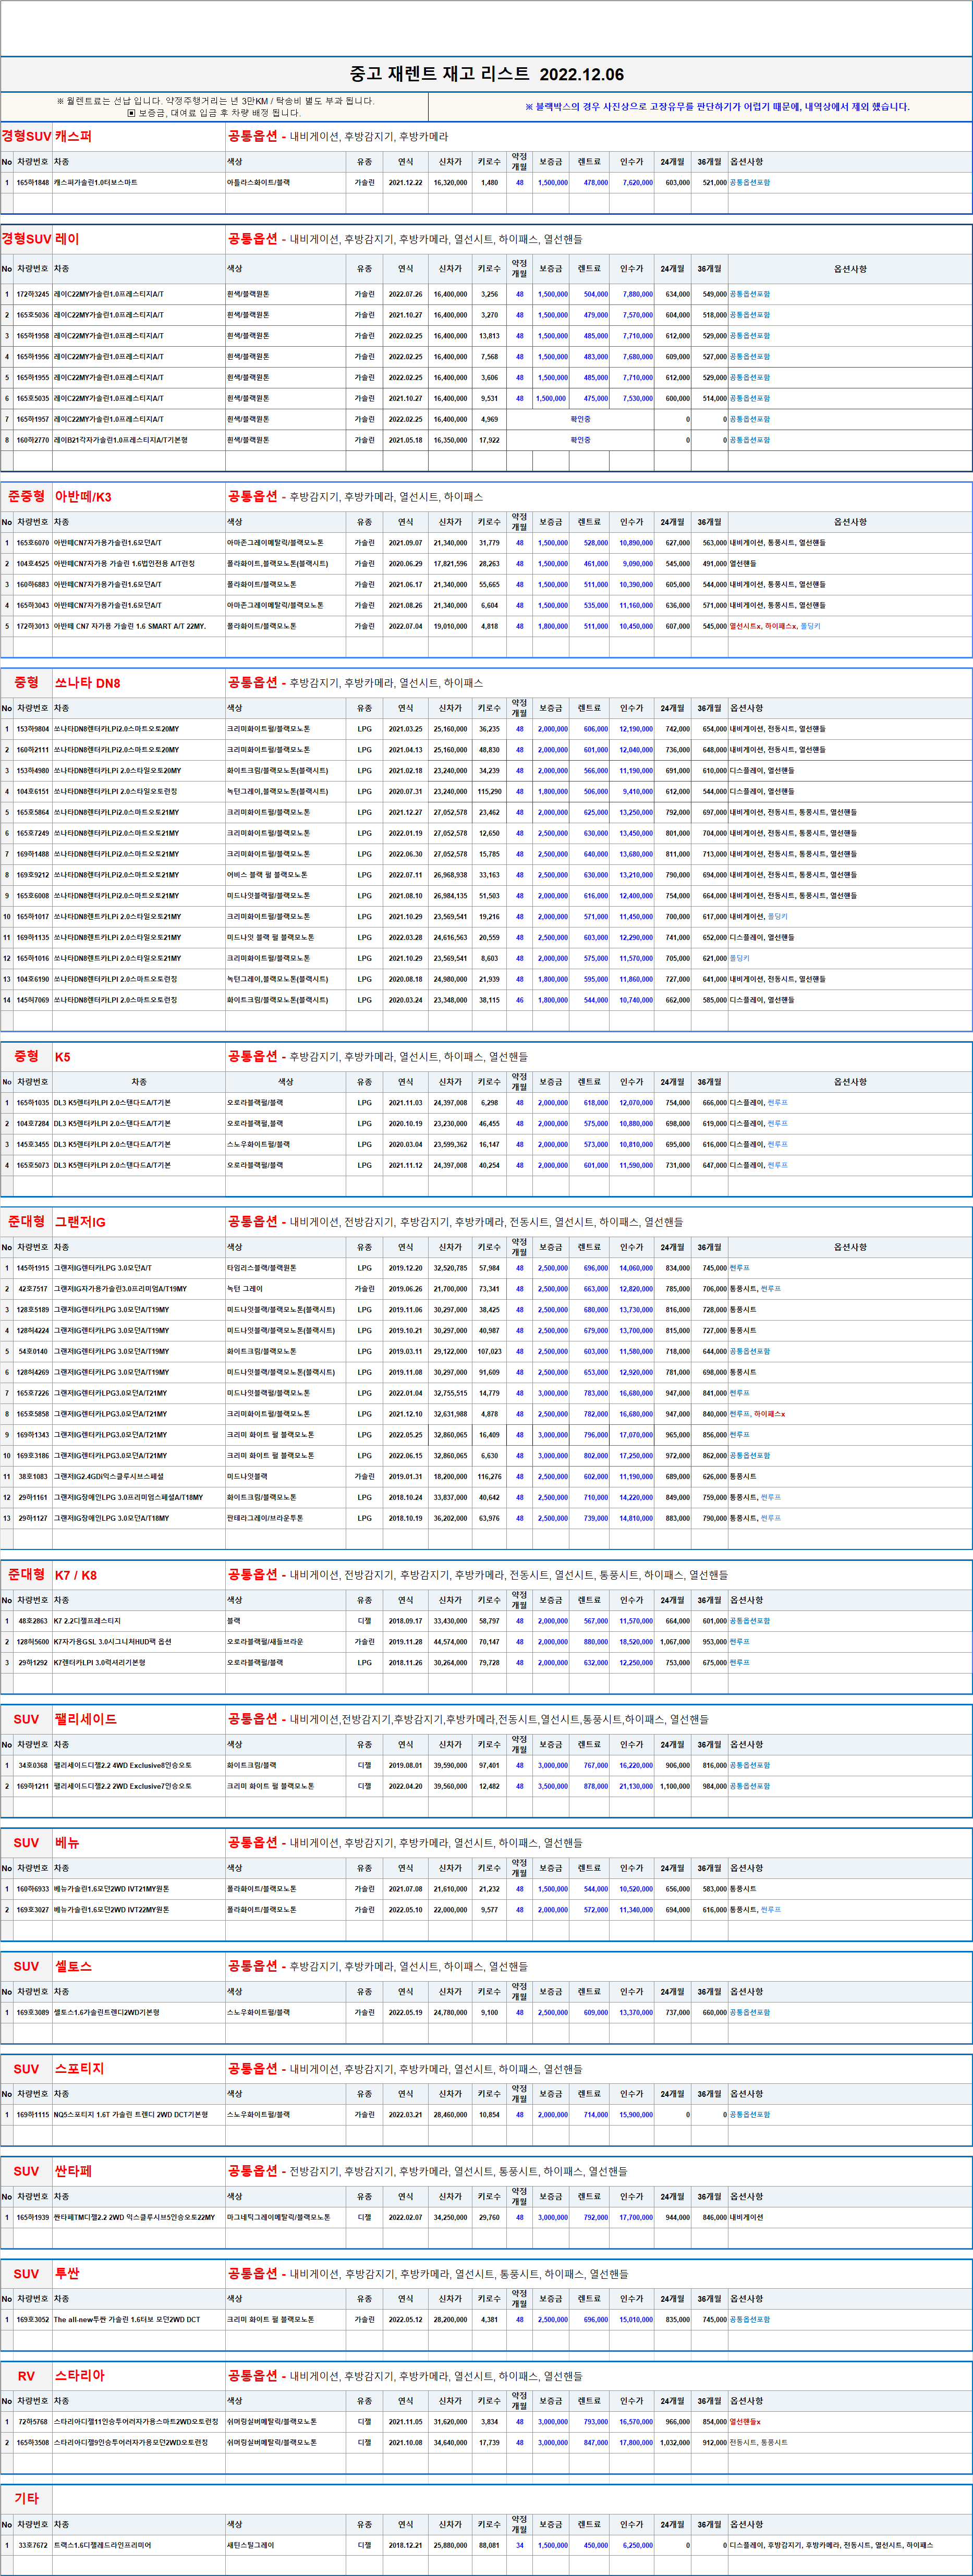Viewport: 973px width, 2576px height.
Task: Select plate number '33호7672'
Action: (x=33, y=2545)
